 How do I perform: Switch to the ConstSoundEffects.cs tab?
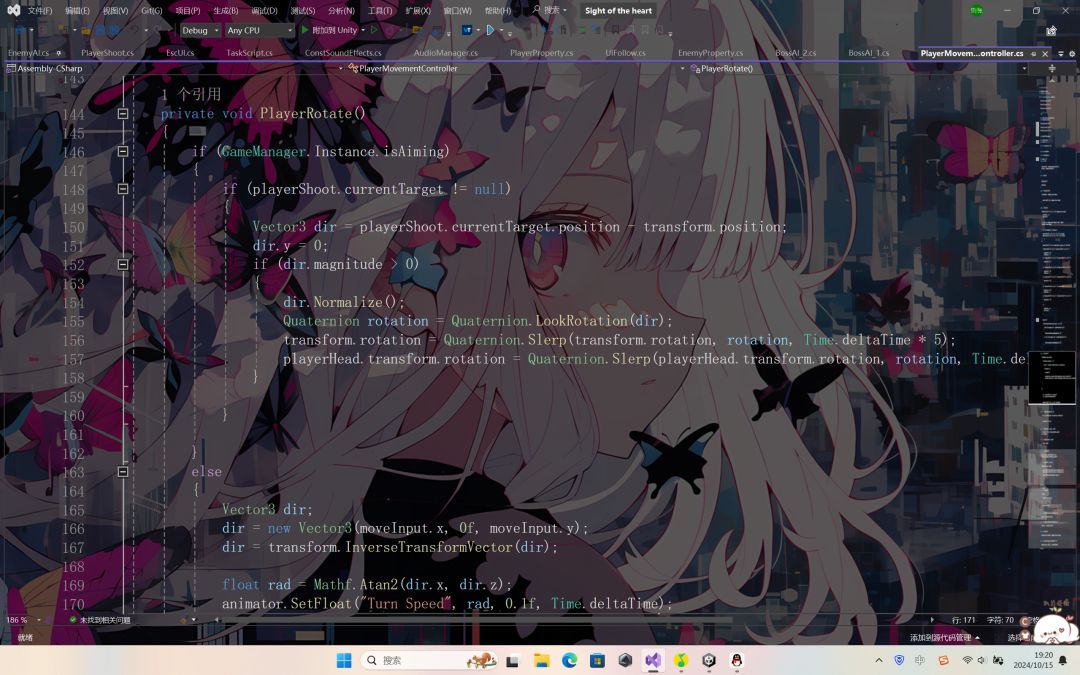coord(343,52)
